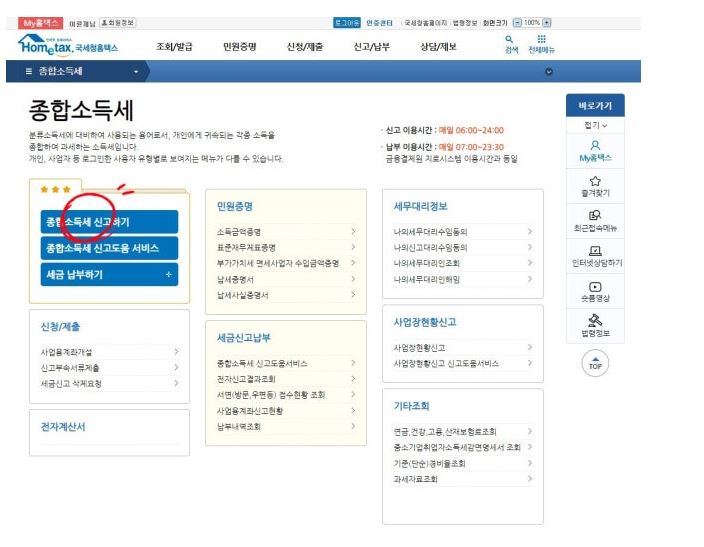Click arrow beside 과세자료조회

click(x=530, y=479)
